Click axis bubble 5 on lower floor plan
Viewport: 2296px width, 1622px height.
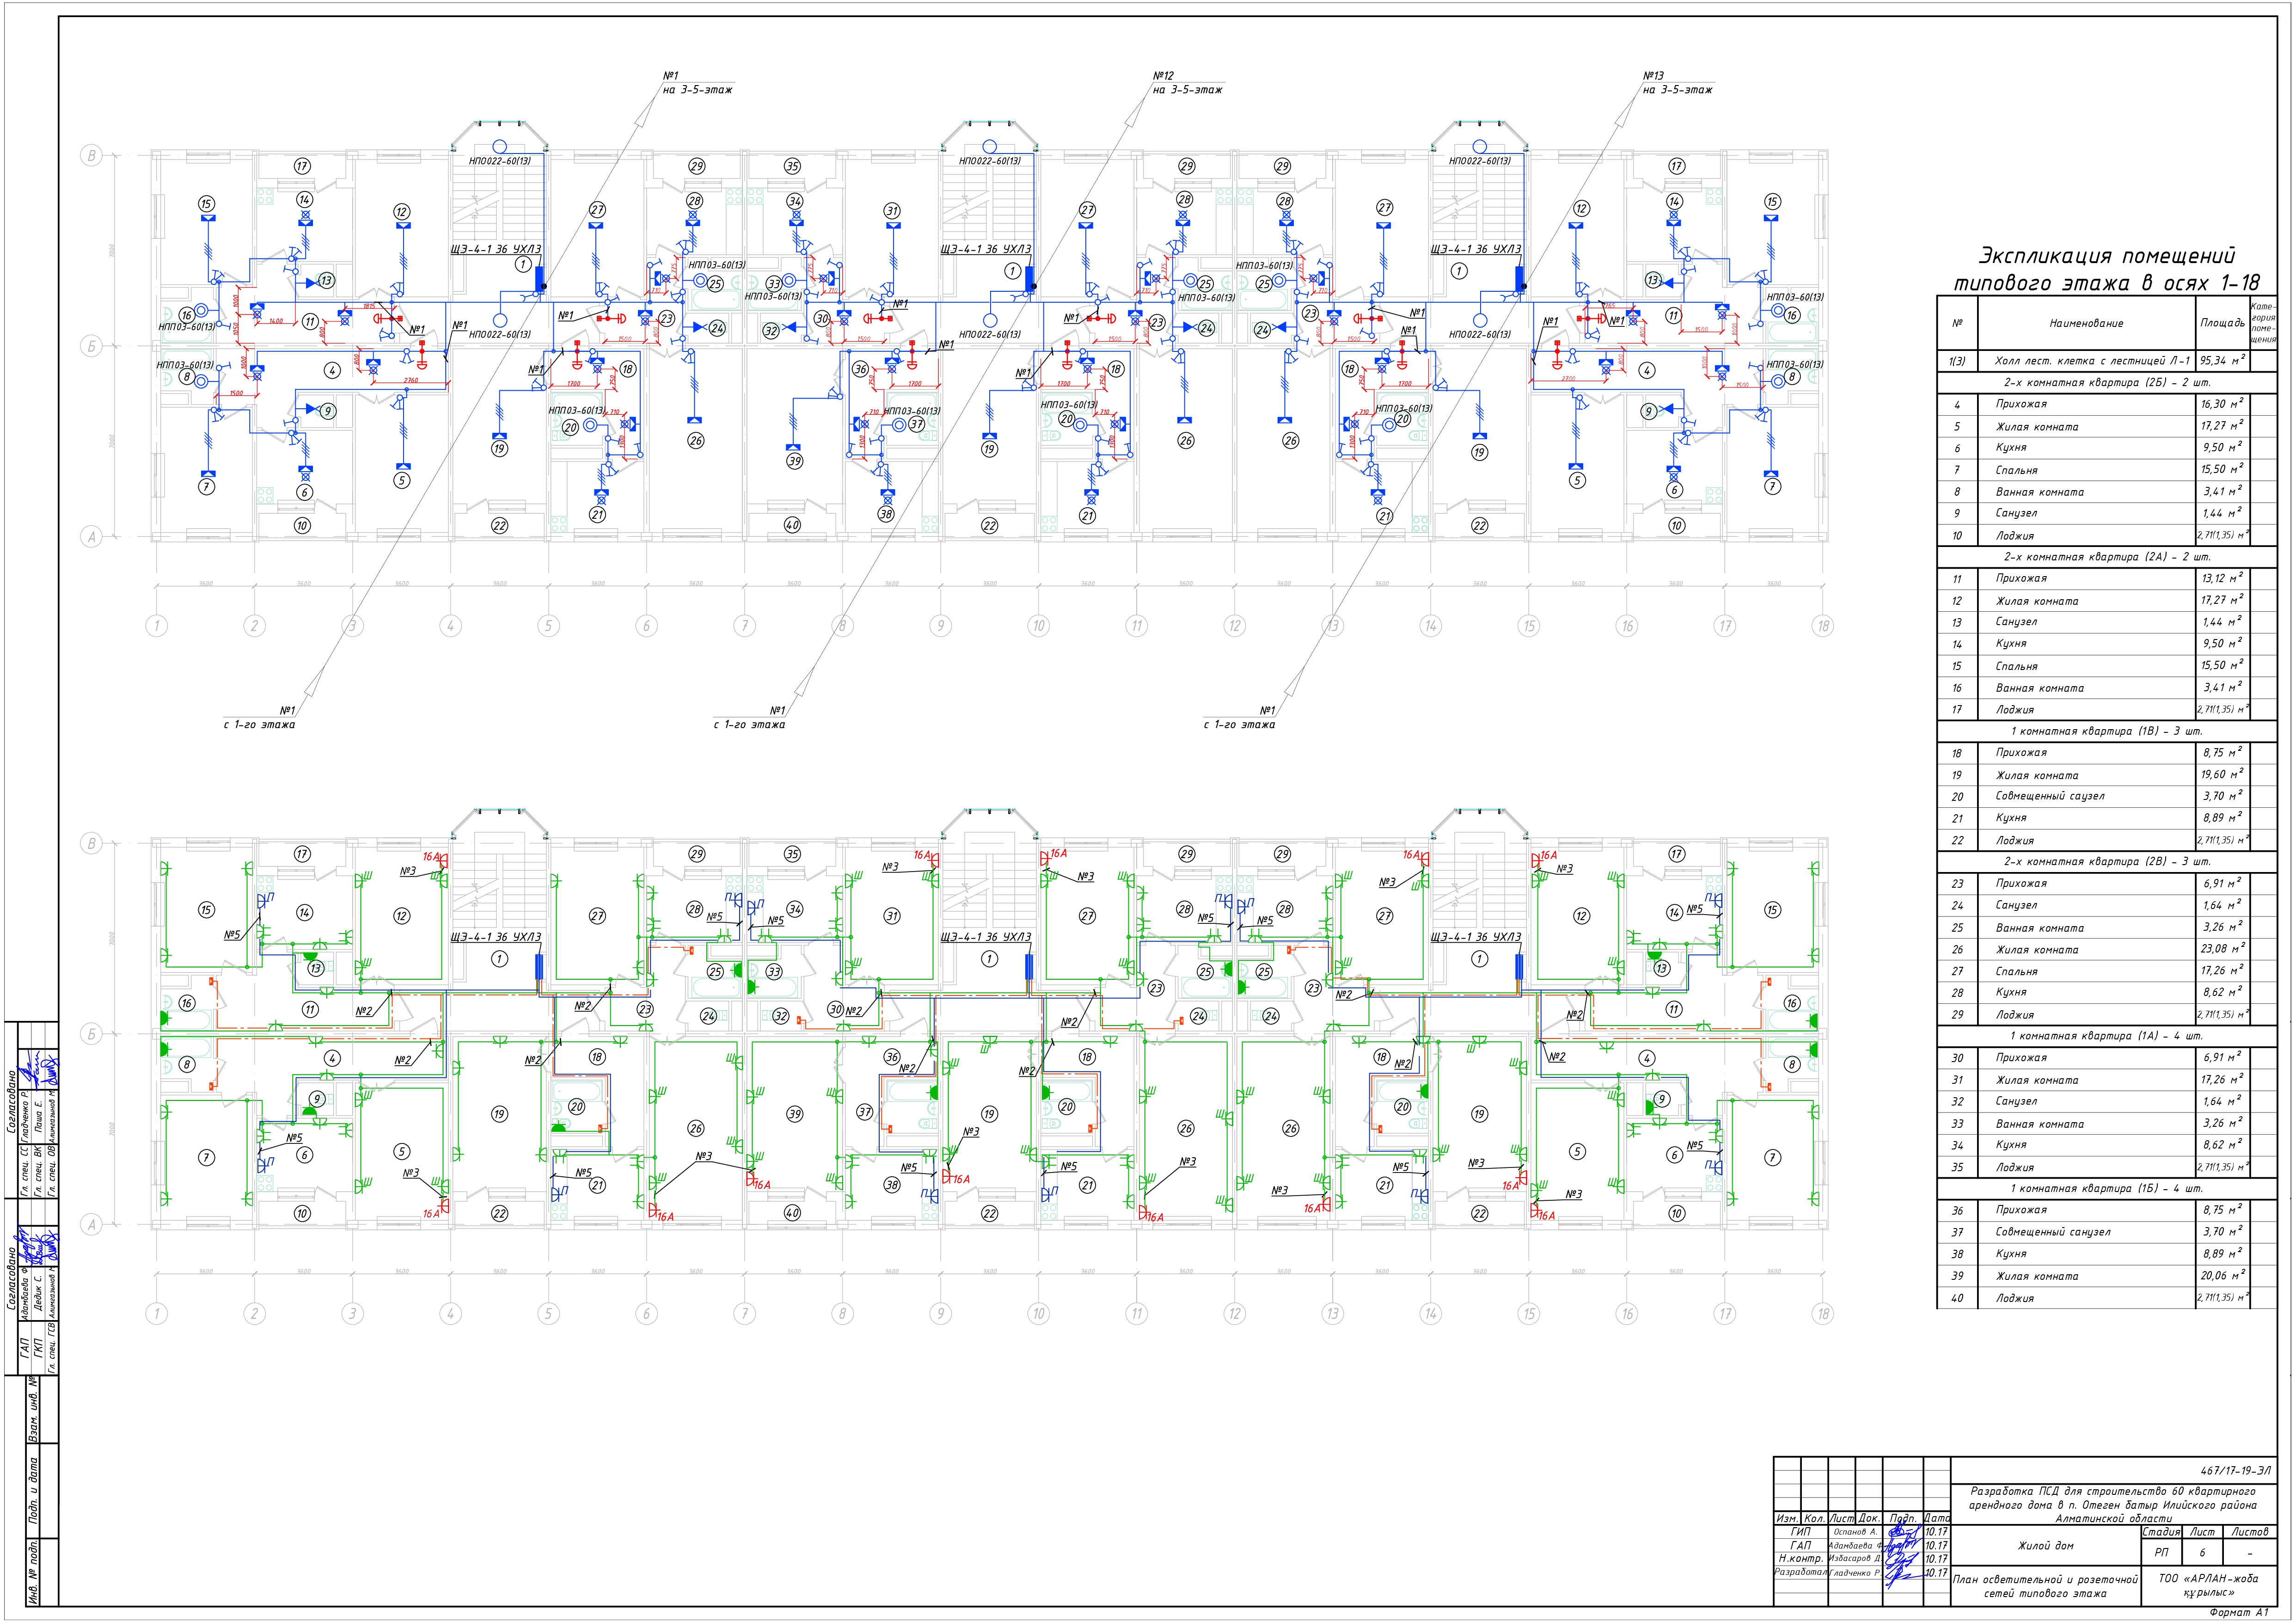coord(548,1314)
